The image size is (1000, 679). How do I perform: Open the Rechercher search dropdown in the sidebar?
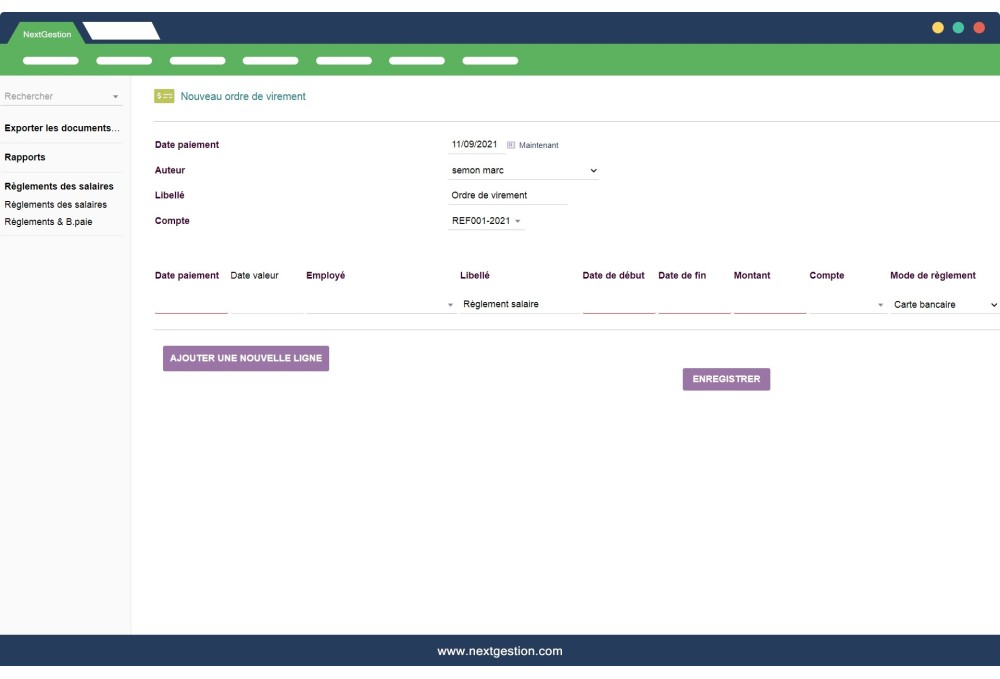(62, 95)
